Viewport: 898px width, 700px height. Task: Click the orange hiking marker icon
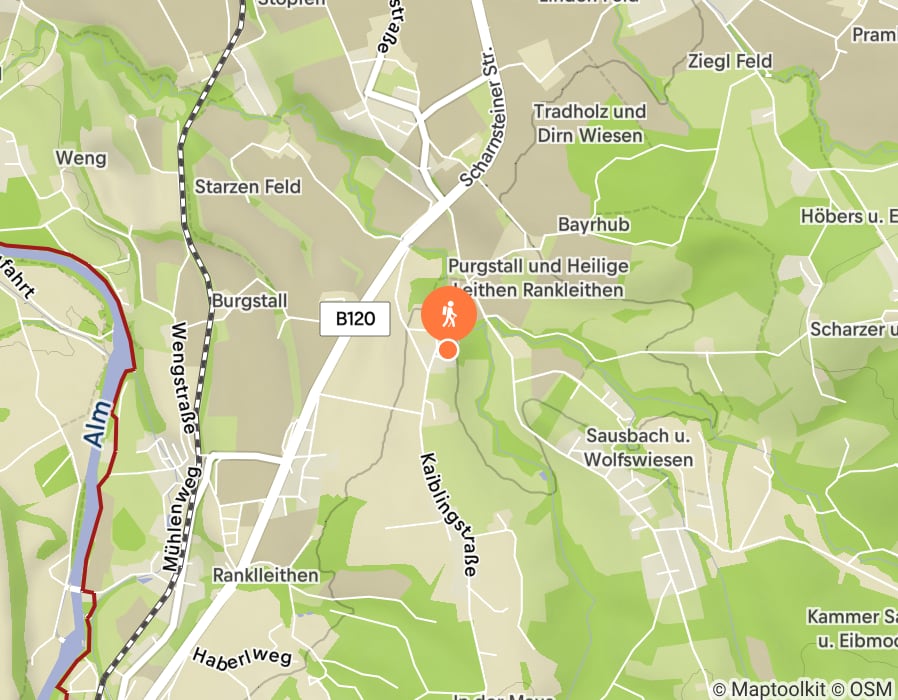tap(449, 314)
